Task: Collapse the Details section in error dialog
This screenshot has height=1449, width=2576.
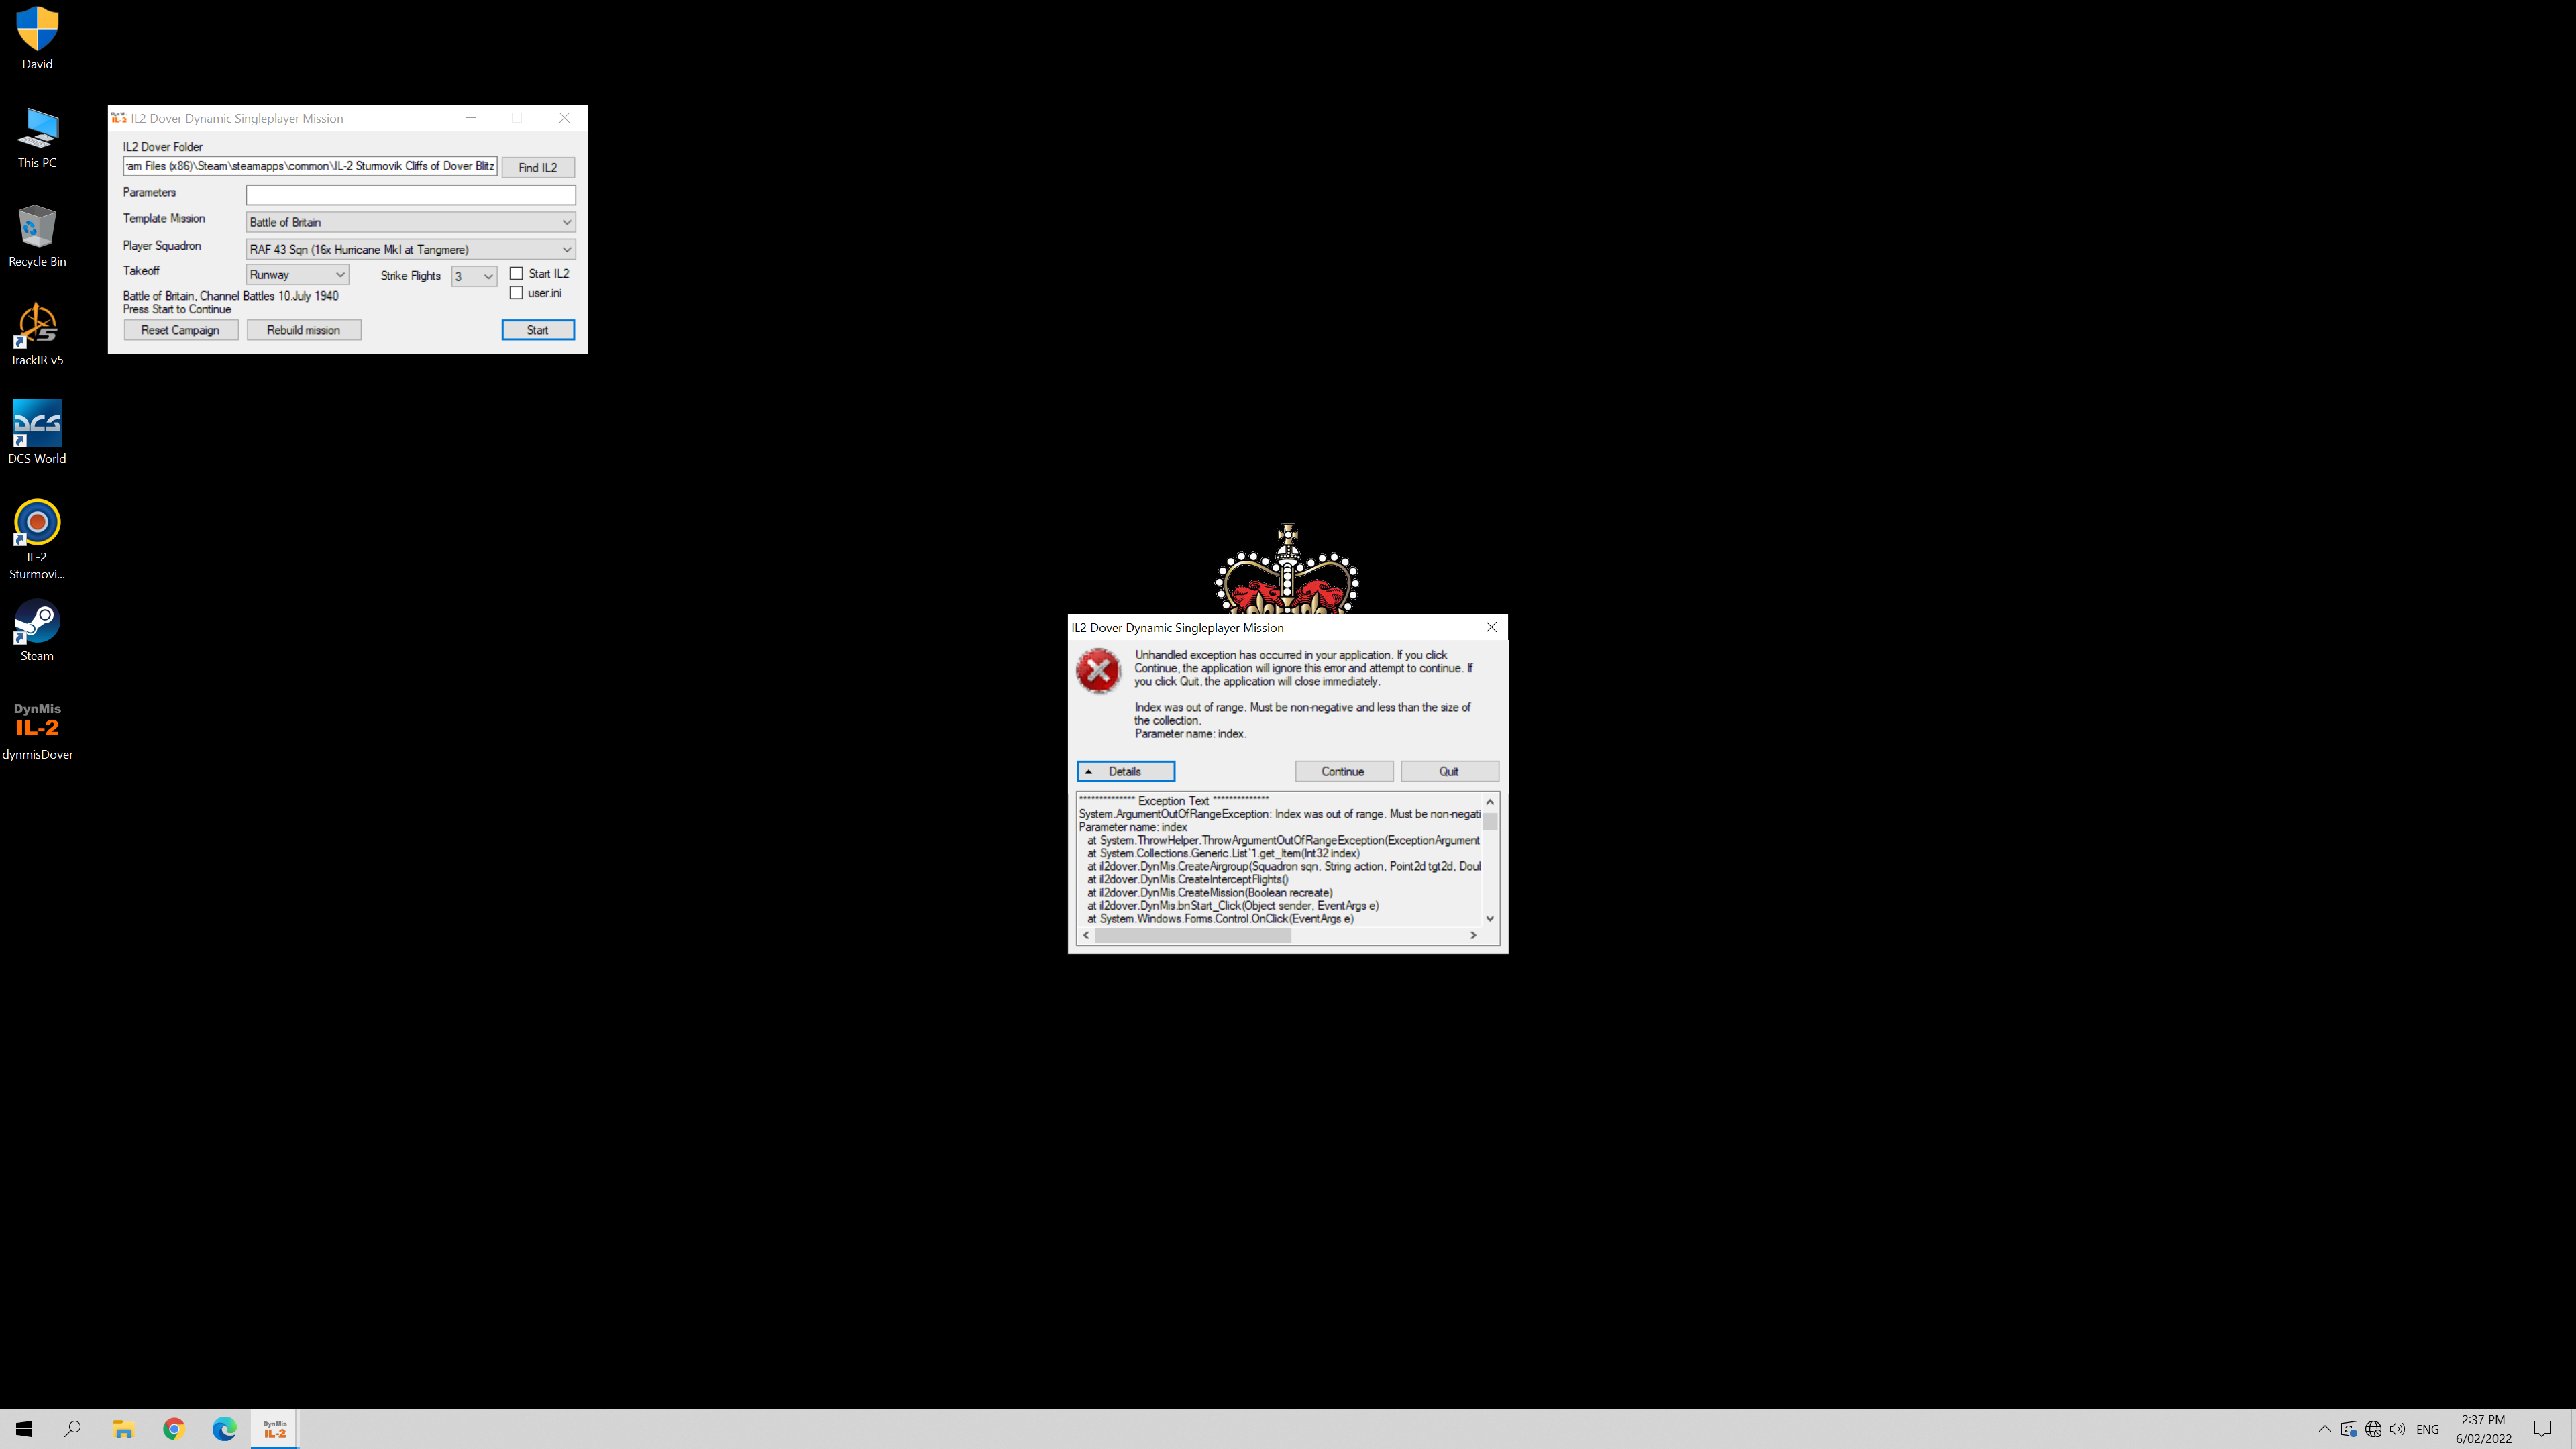Action: point(1126,771)
